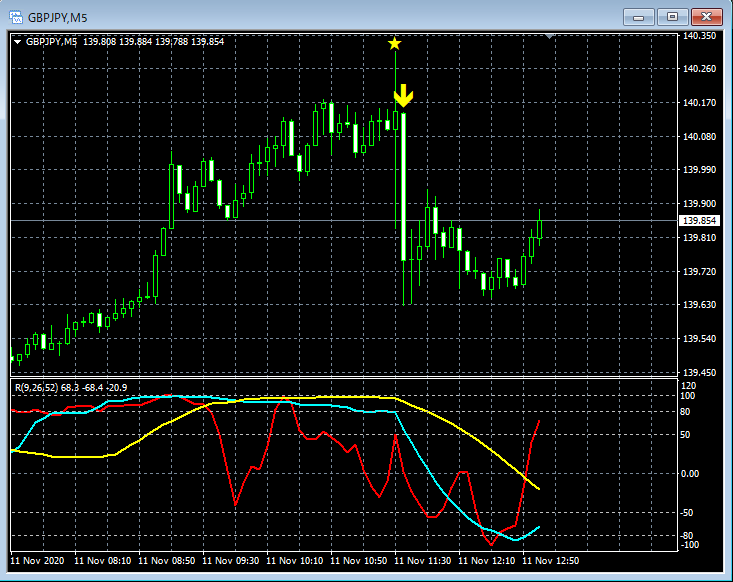The width and height of the screenshot is (733, 582).
Task: Click the 140.170 price scale value
Action: pyautogui.click(x=699, y=102)
